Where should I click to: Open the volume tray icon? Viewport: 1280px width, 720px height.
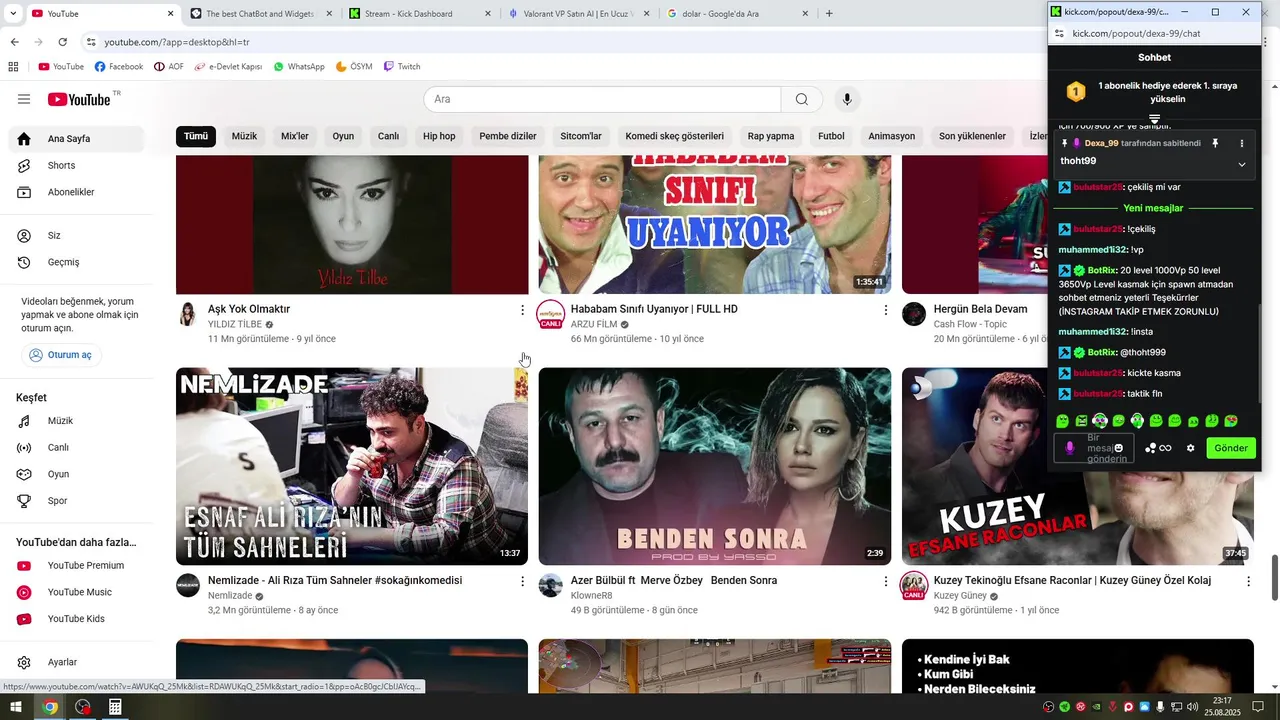pos(1192,707)
